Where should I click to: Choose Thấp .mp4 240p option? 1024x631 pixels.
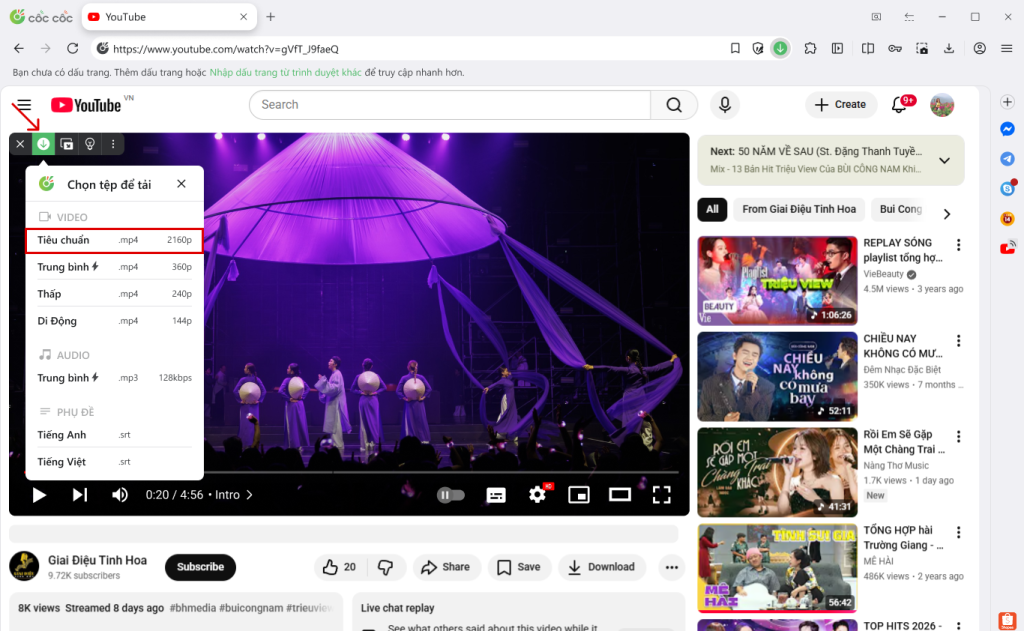114,294
